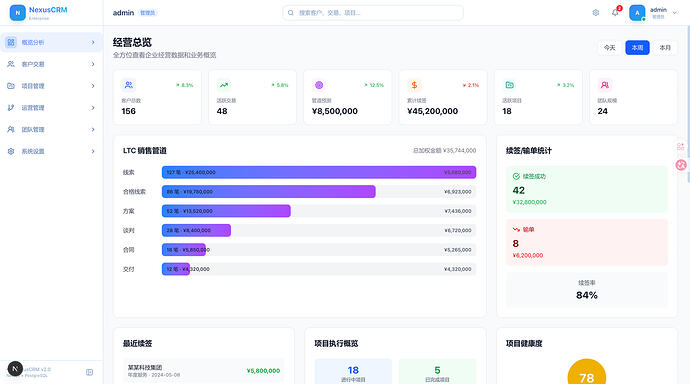The image size is (690, 384).
Task: Open the ¥5,800,000 recent renewal row
Action: pos(203,371)
